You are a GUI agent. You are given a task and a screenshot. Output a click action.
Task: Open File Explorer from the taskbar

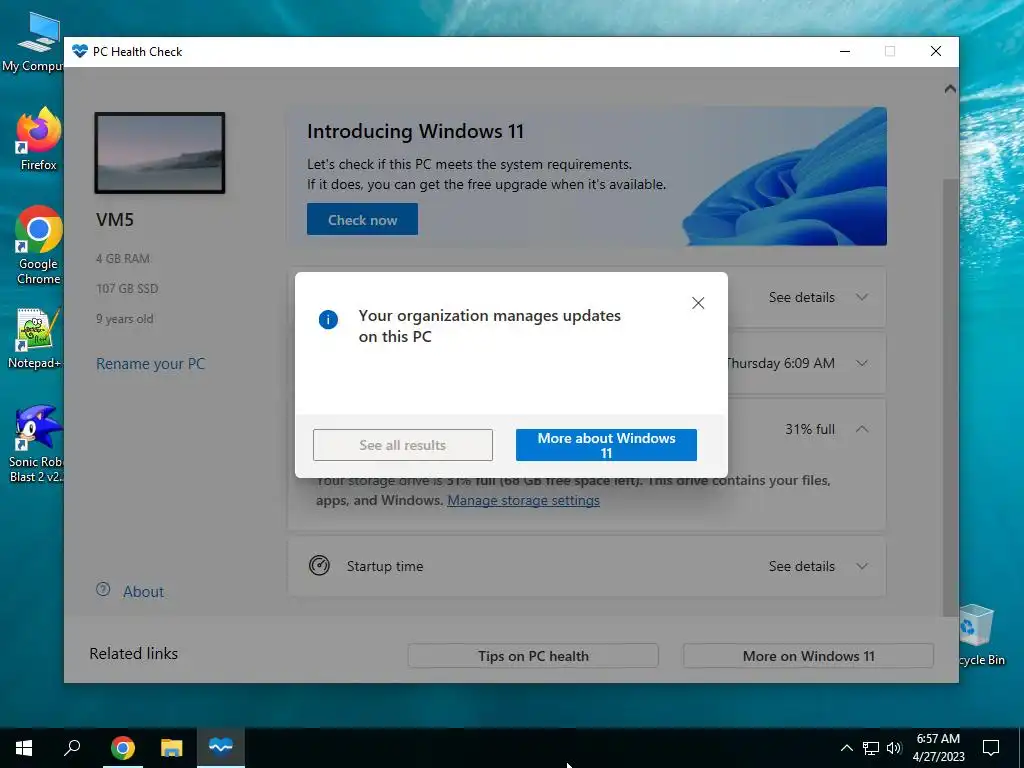(172, 748)
